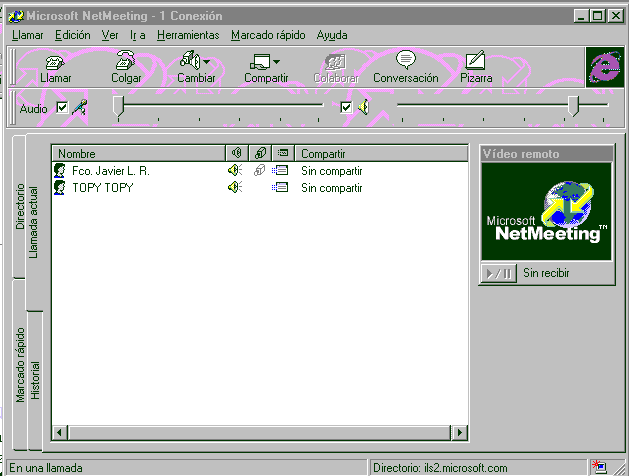Click speaker icon in Fco. Javier row
This screenshot has width=629, height=476.
[235, 170]
